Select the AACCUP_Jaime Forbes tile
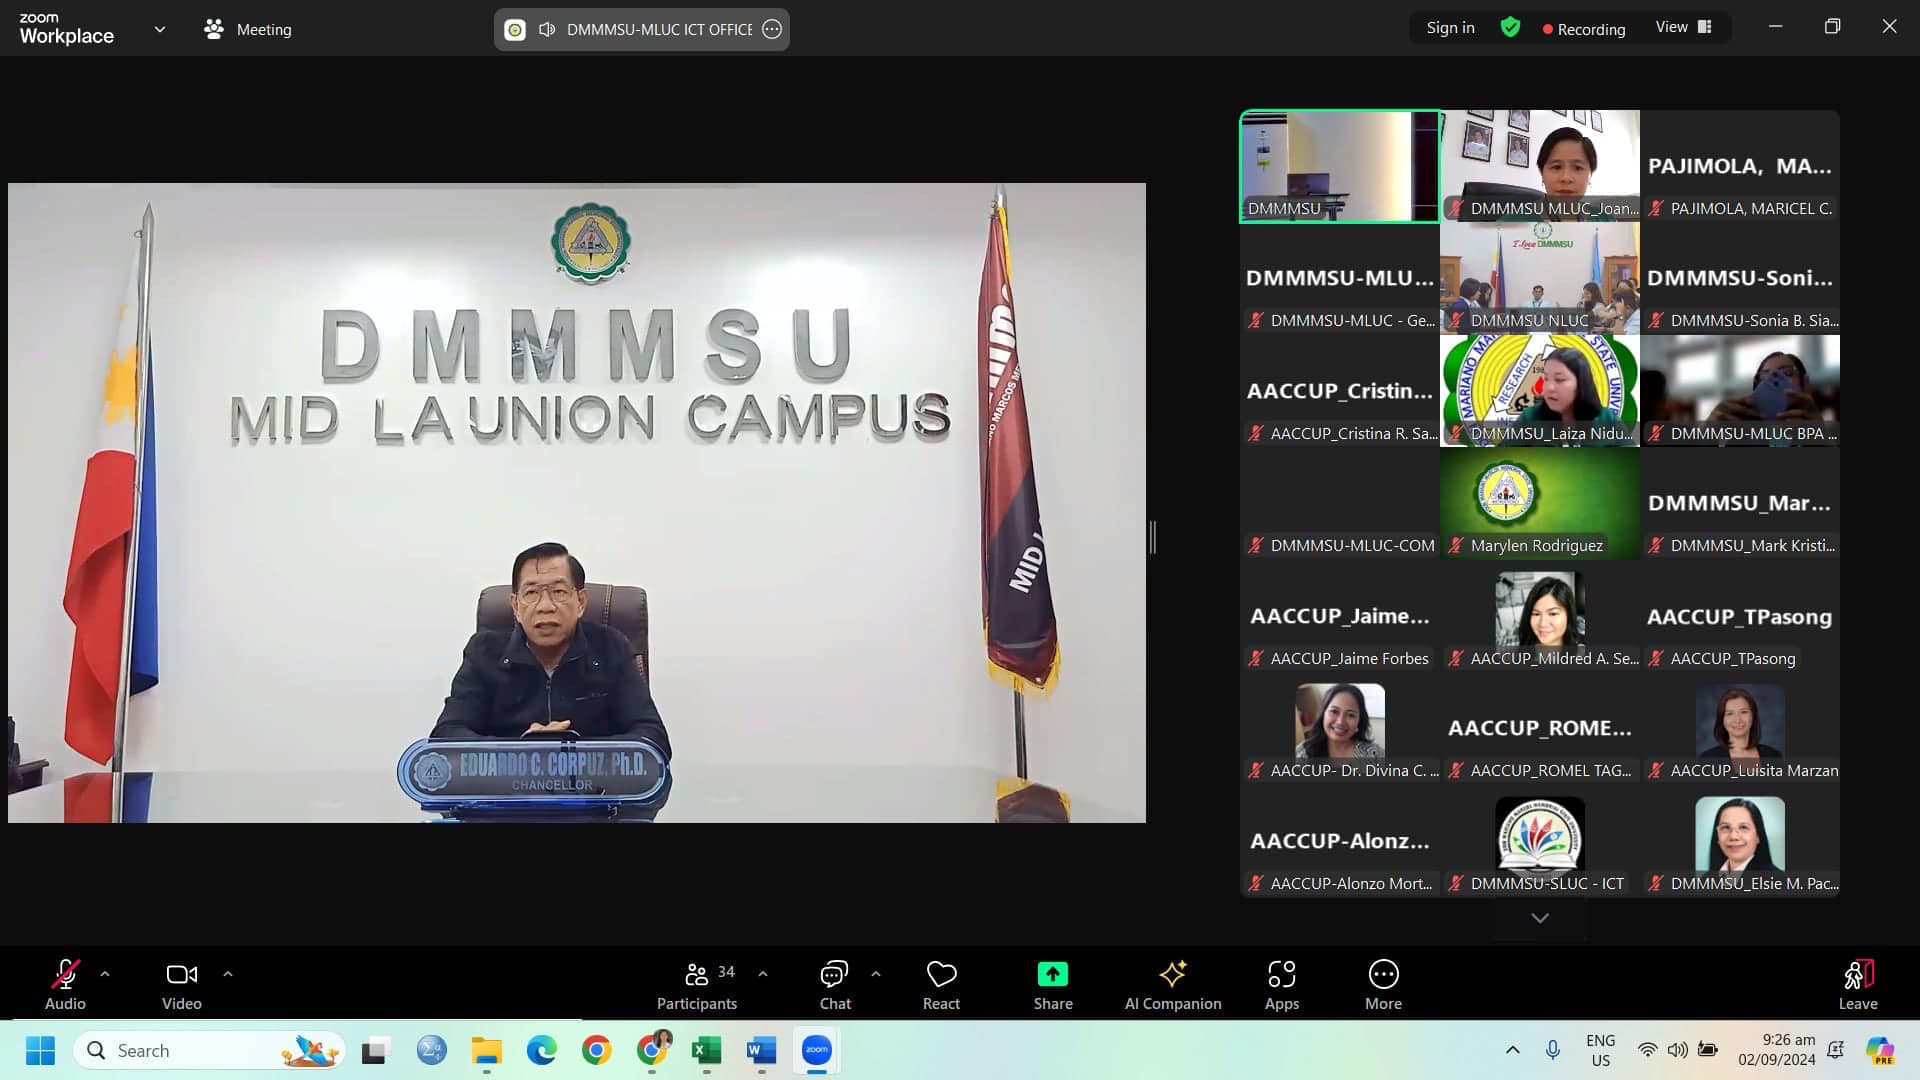The image size is (1920, 1080). (x=1340, y=616)
